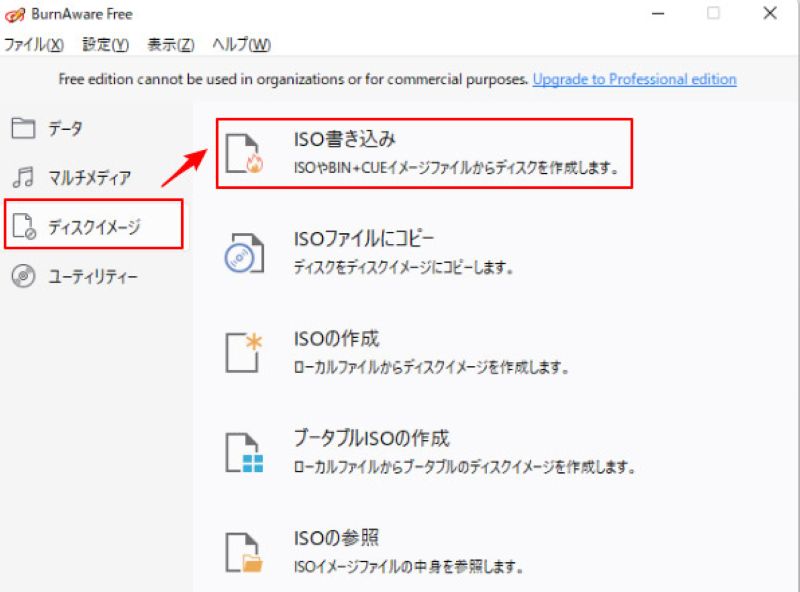Click the ISOファイルにコピー disc copy icon
The width and height of the screenshot is (800, 592).
point(243,250)
